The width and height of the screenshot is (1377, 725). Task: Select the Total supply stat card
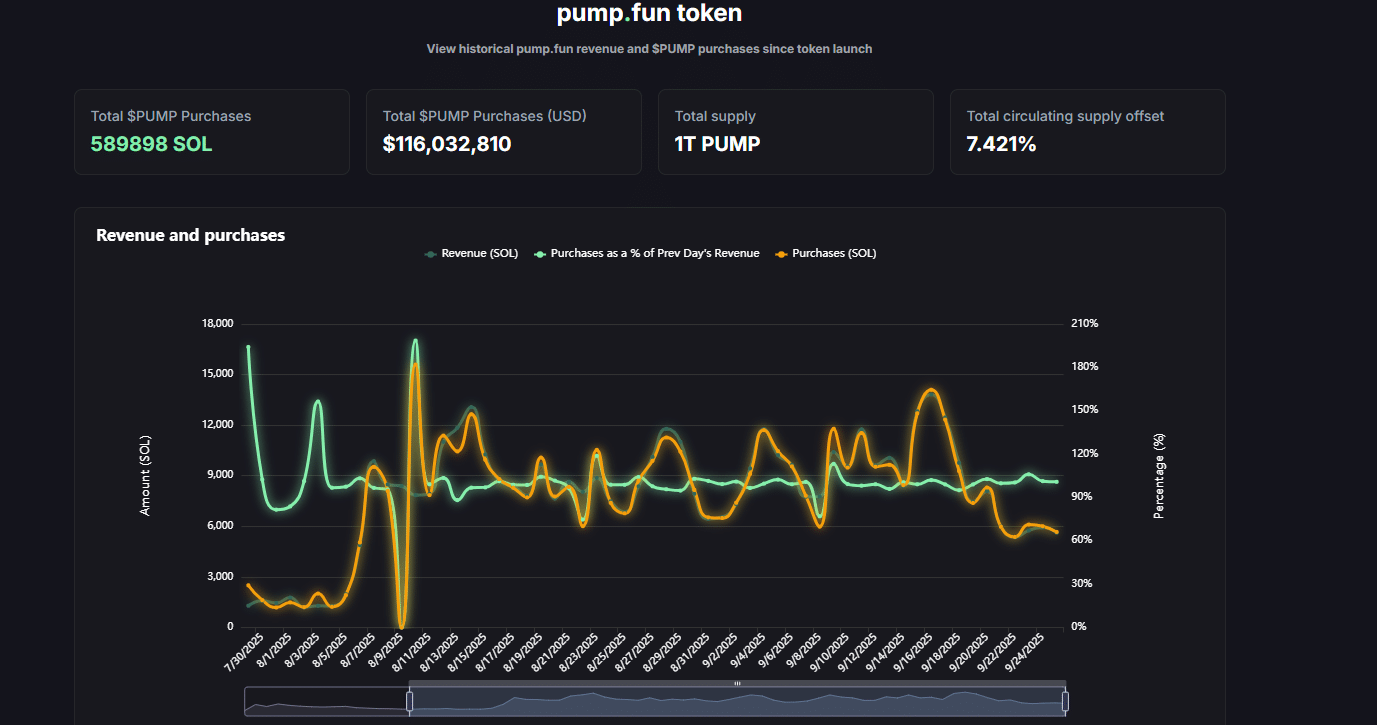coord(795,131)
